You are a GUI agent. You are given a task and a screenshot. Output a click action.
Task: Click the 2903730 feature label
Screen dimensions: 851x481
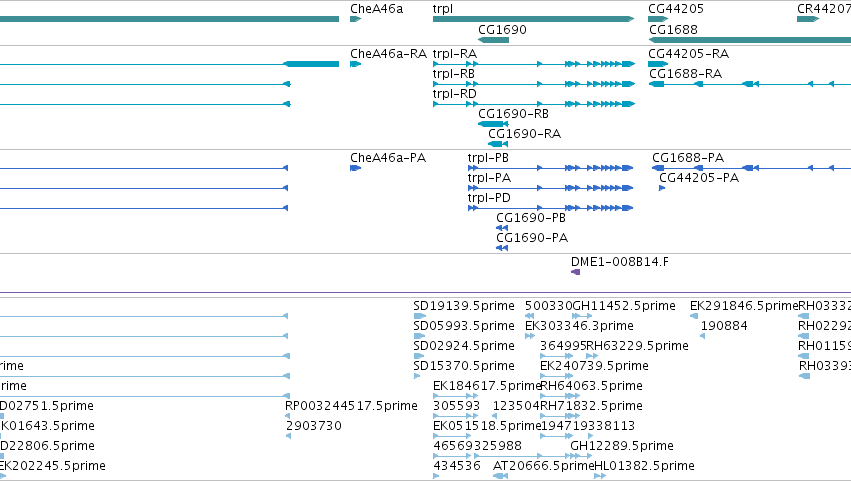coord(314,426)
